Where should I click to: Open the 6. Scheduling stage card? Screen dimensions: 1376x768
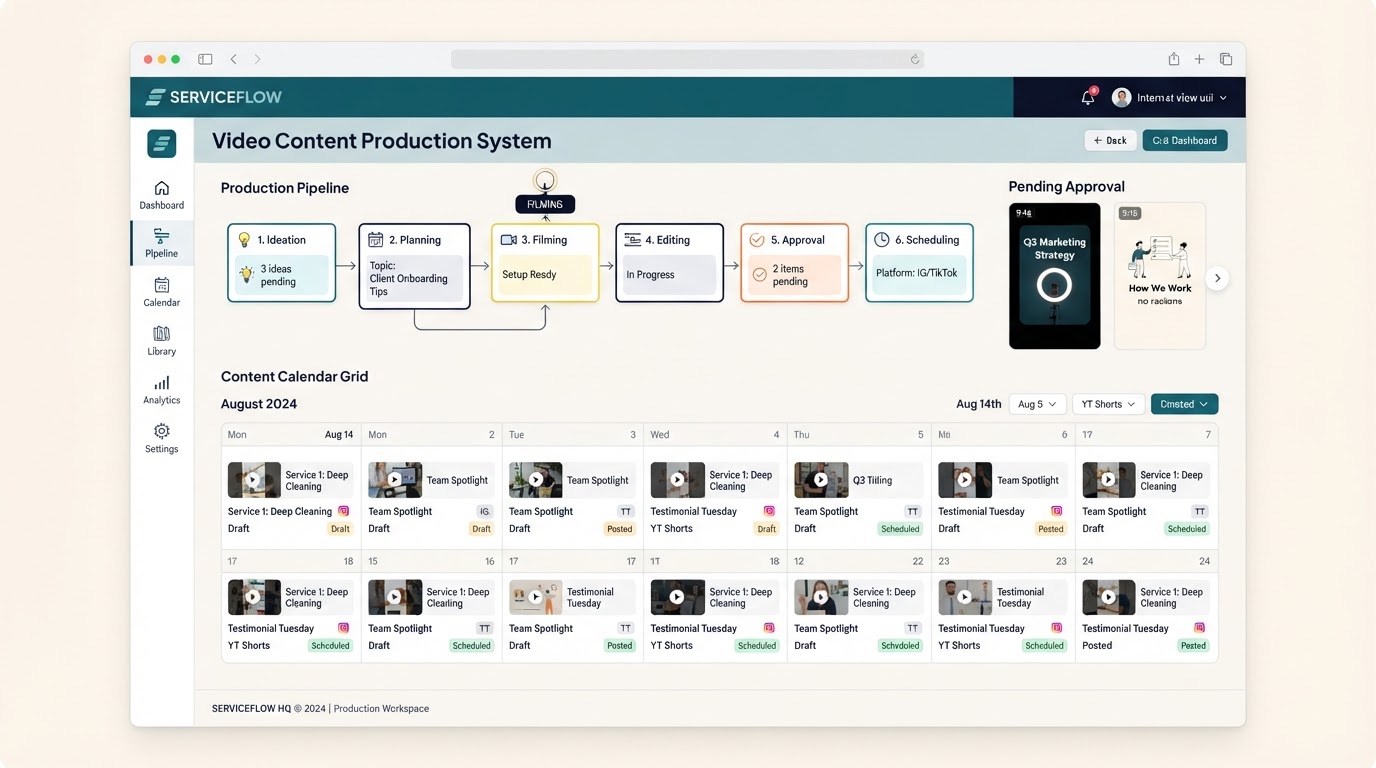point(919,263)
